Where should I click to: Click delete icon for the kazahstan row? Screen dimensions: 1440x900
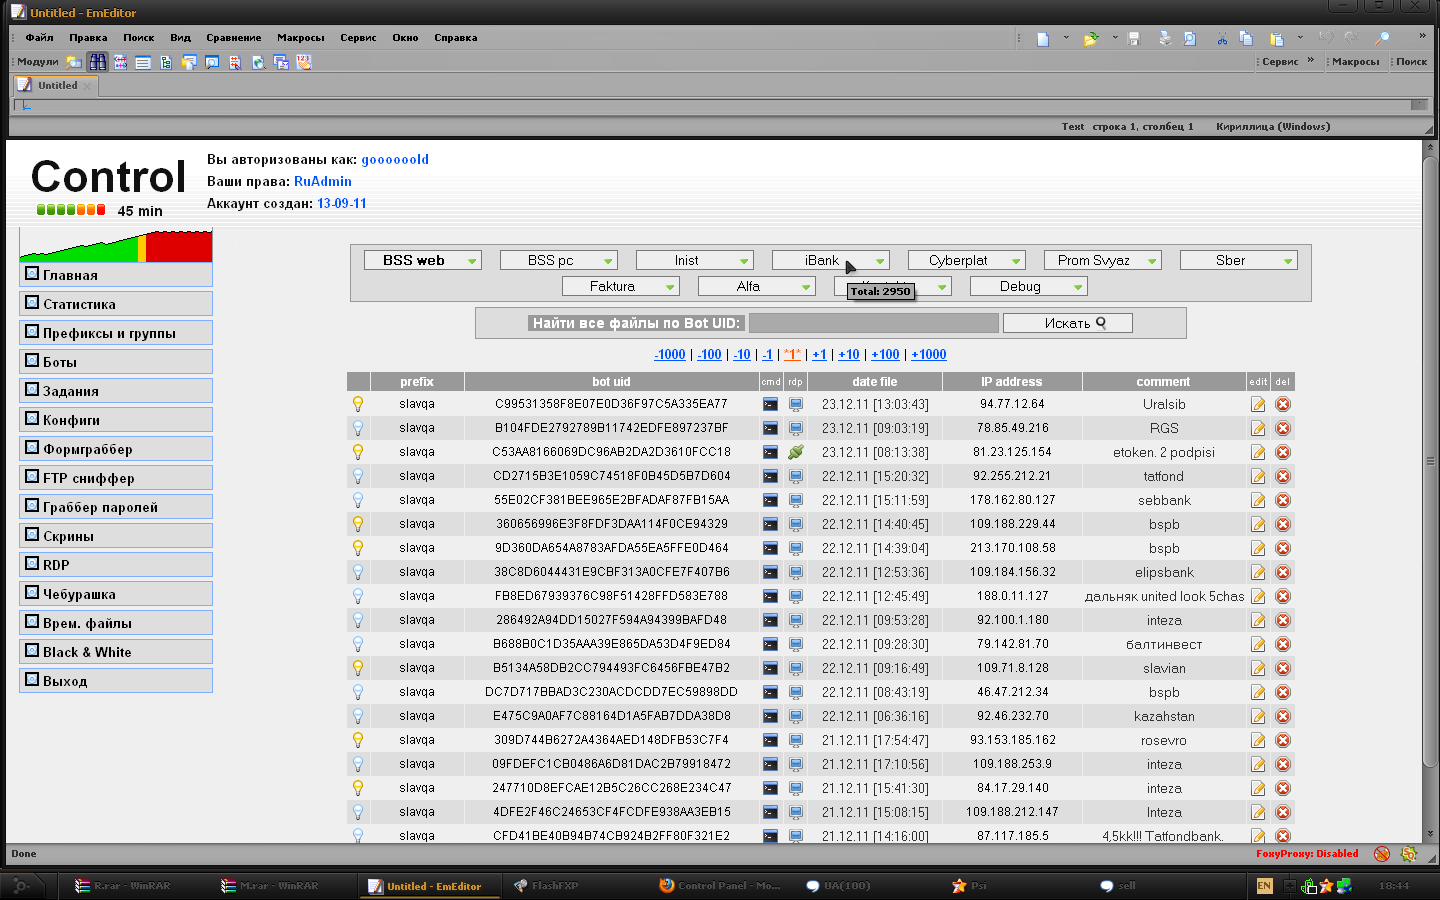[1283, 717]
